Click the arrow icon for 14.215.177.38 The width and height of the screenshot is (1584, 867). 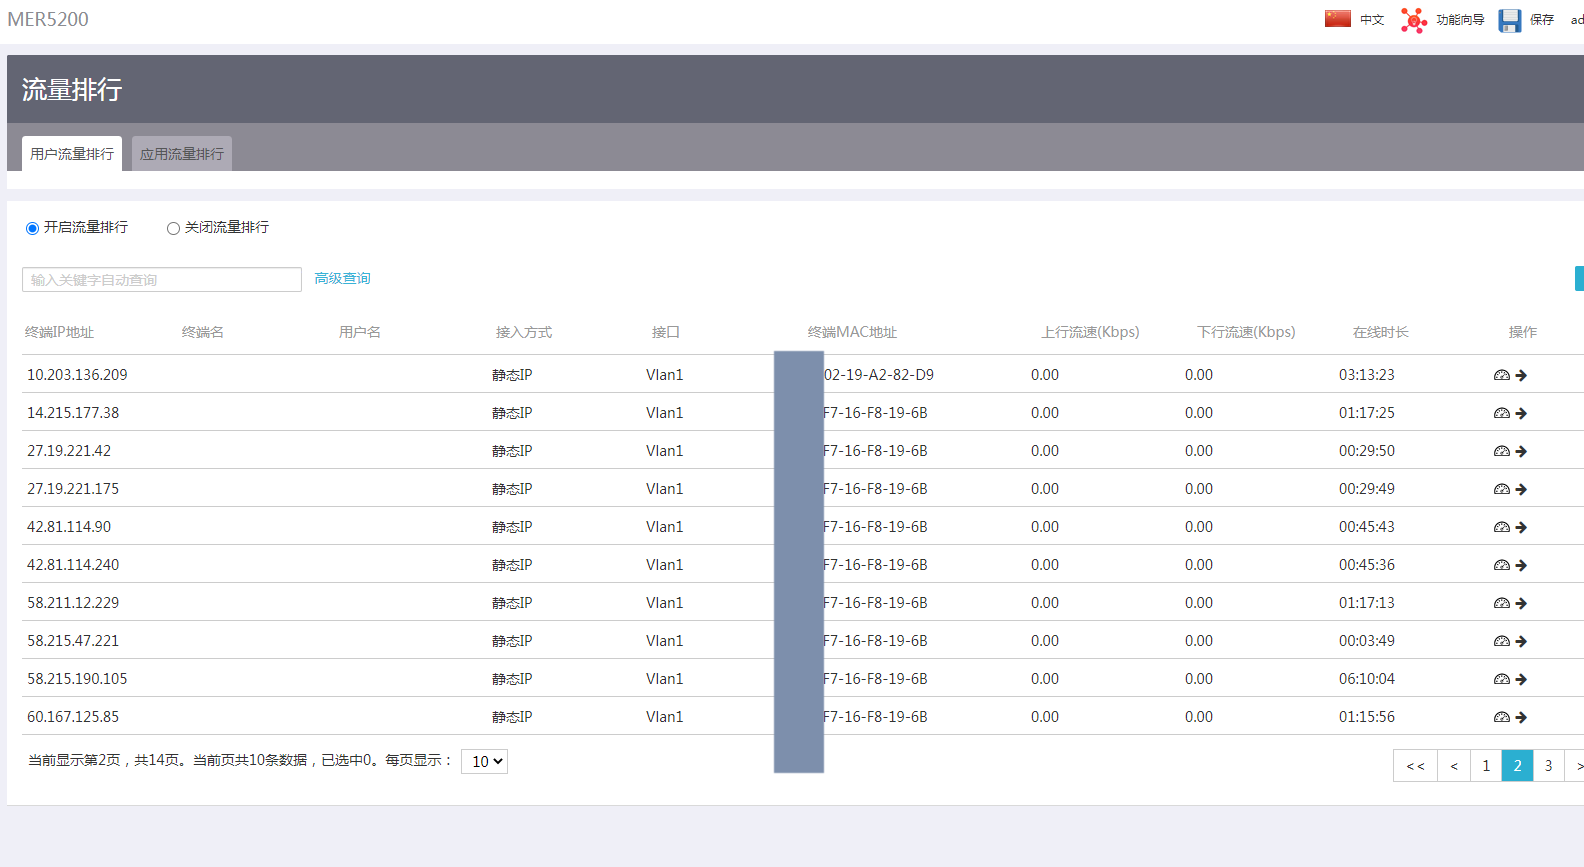[x=1521, y=413]
